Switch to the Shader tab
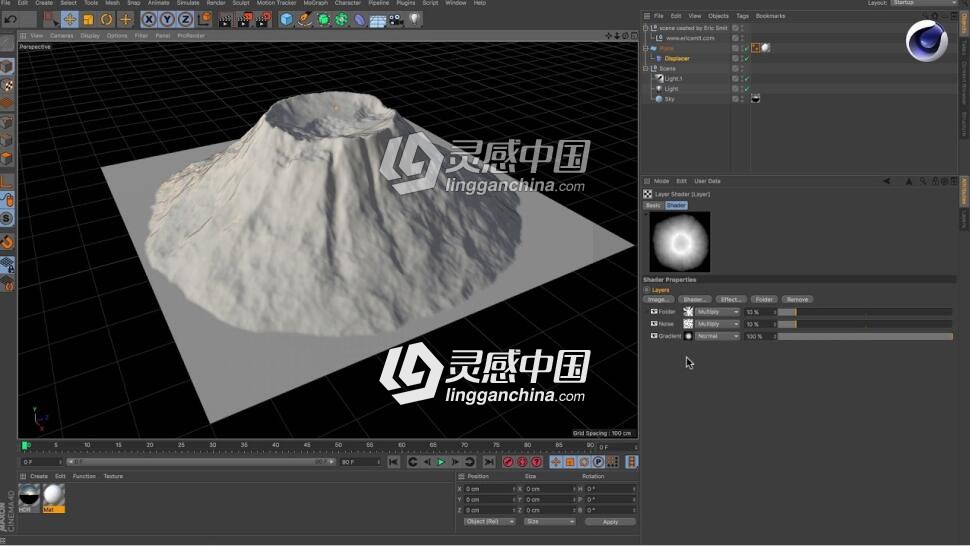The width and height of the screenshot is (970, 546). pyautogui.click(x=676, y=205)
